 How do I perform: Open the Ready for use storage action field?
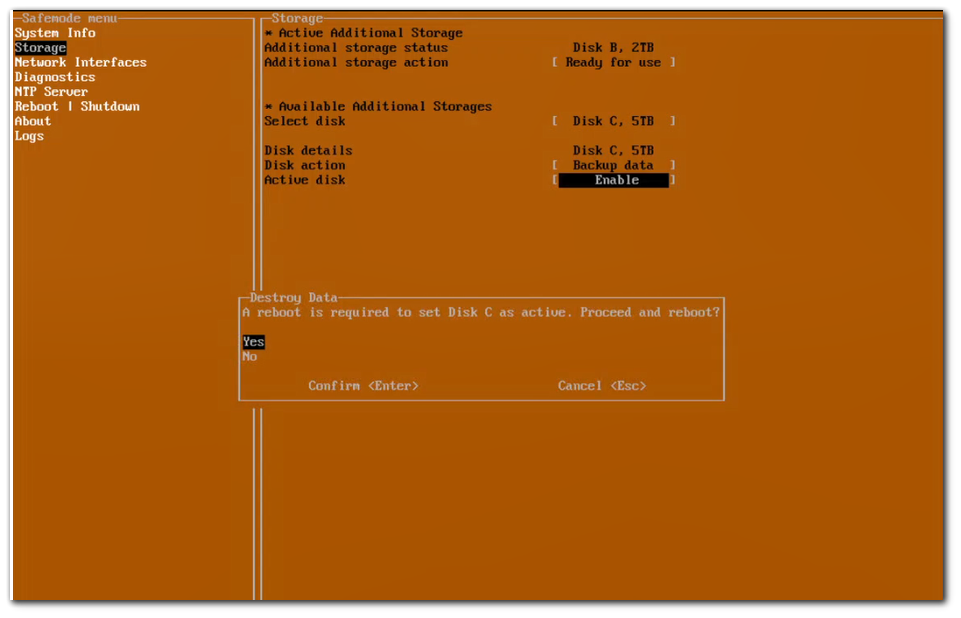613,62
